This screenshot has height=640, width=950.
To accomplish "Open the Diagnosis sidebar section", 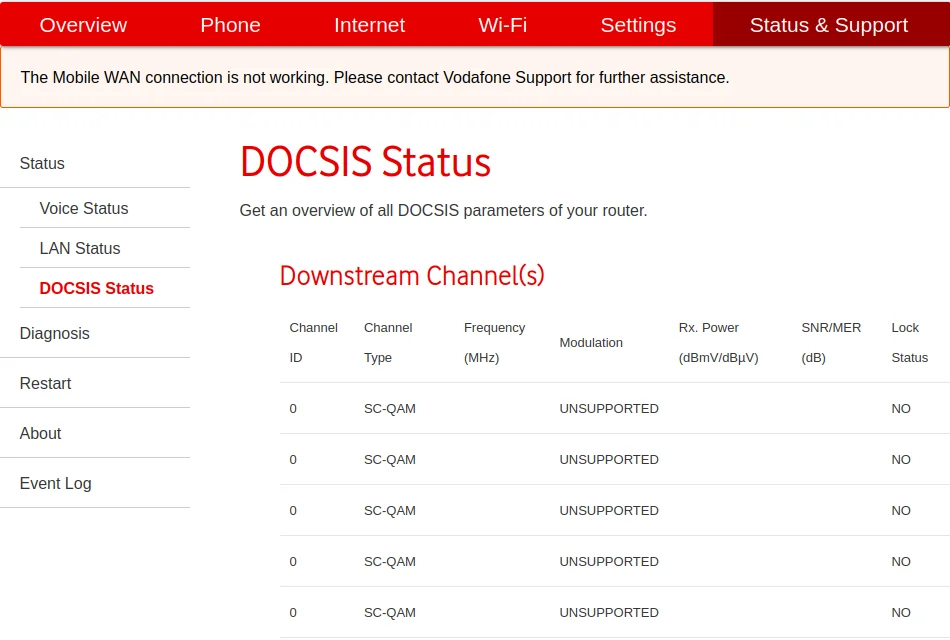I will point(55,333).
